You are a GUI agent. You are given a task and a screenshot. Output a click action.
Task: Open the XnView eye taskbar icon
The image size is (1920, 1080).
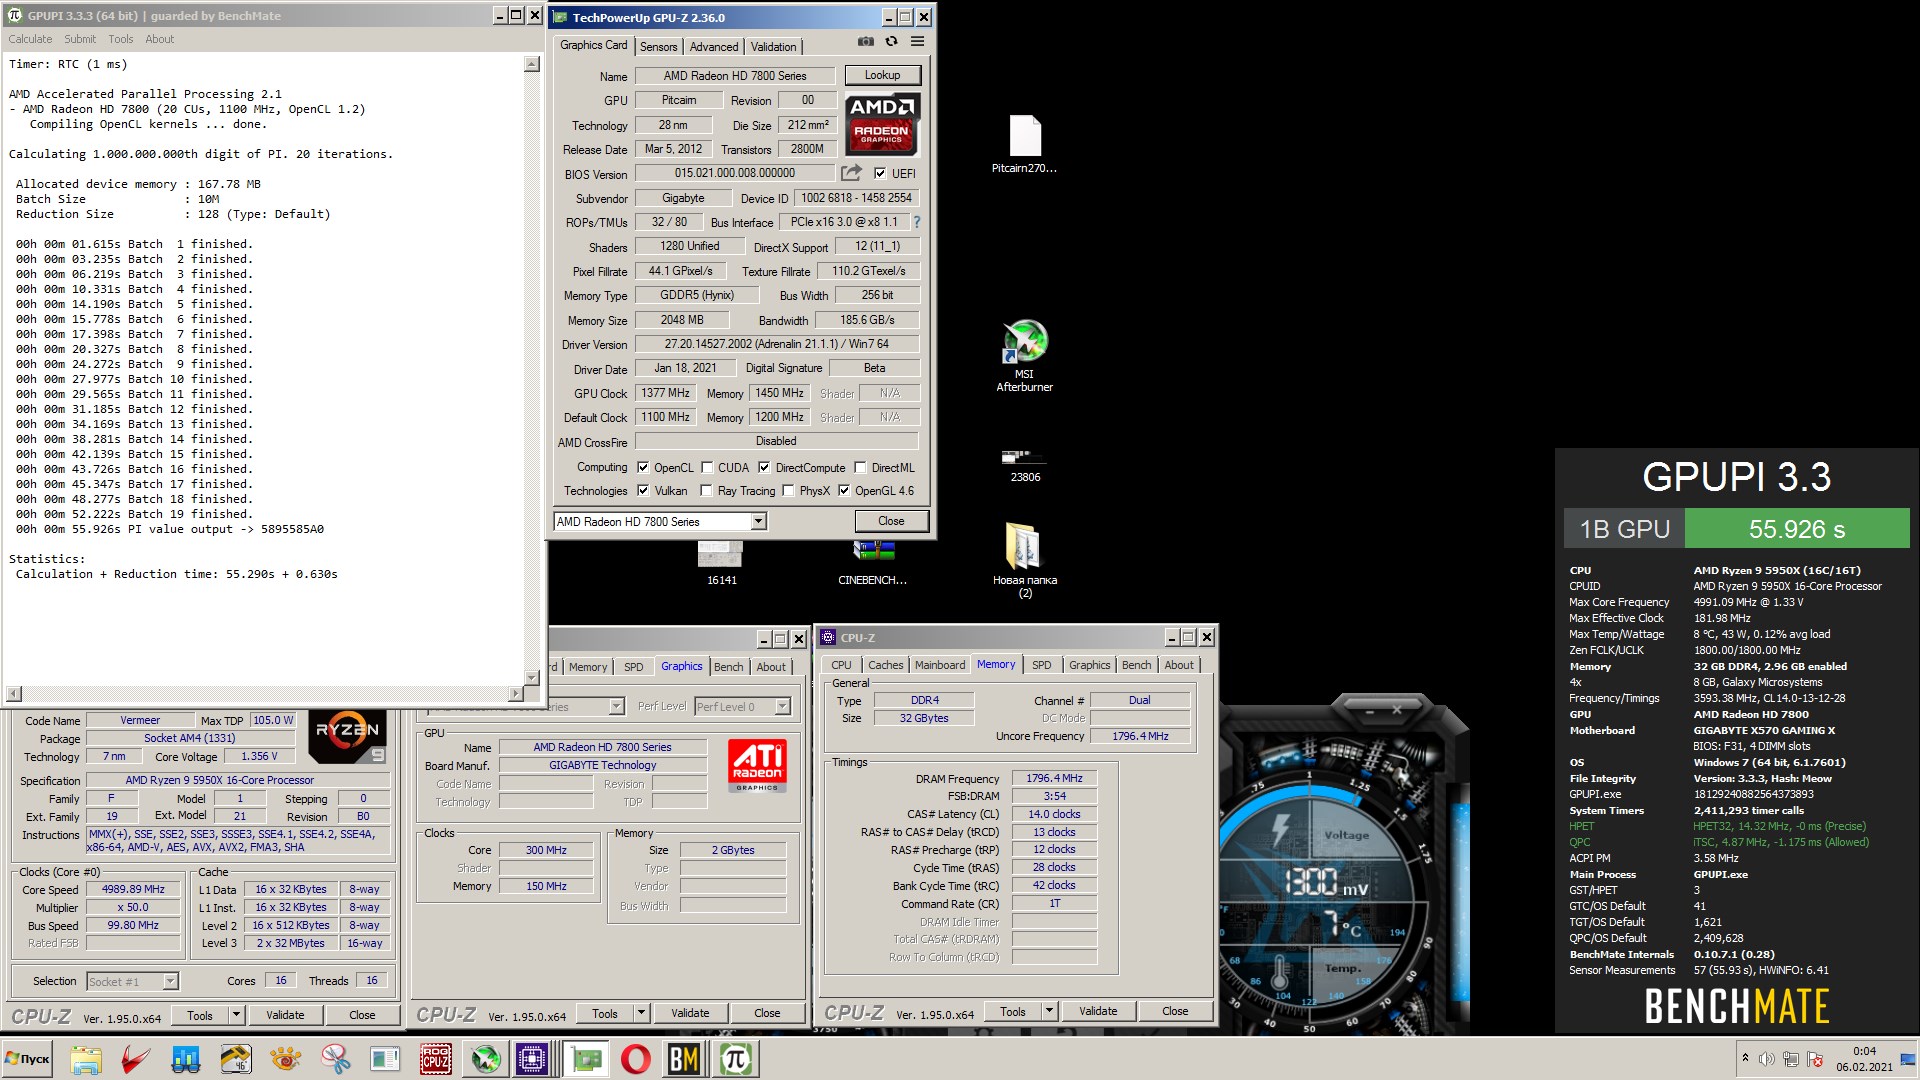point(286,1059)
